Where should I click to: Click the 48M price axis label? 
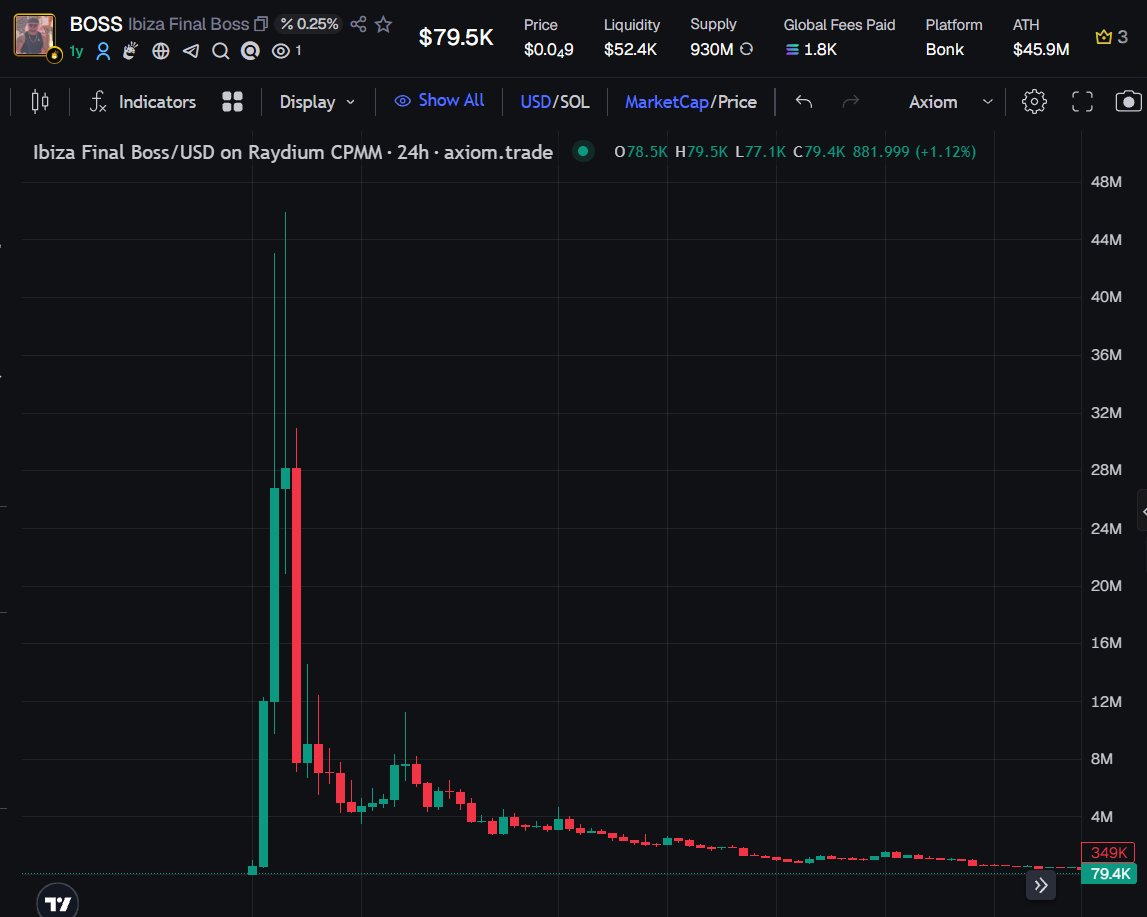[x=1106, y=181]
